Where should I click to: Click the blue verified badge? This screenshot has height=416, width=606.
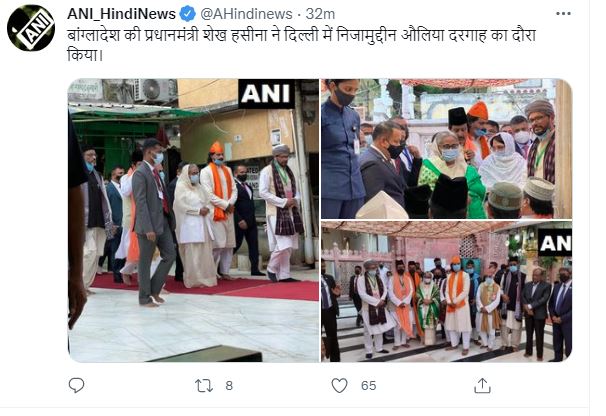187,14
